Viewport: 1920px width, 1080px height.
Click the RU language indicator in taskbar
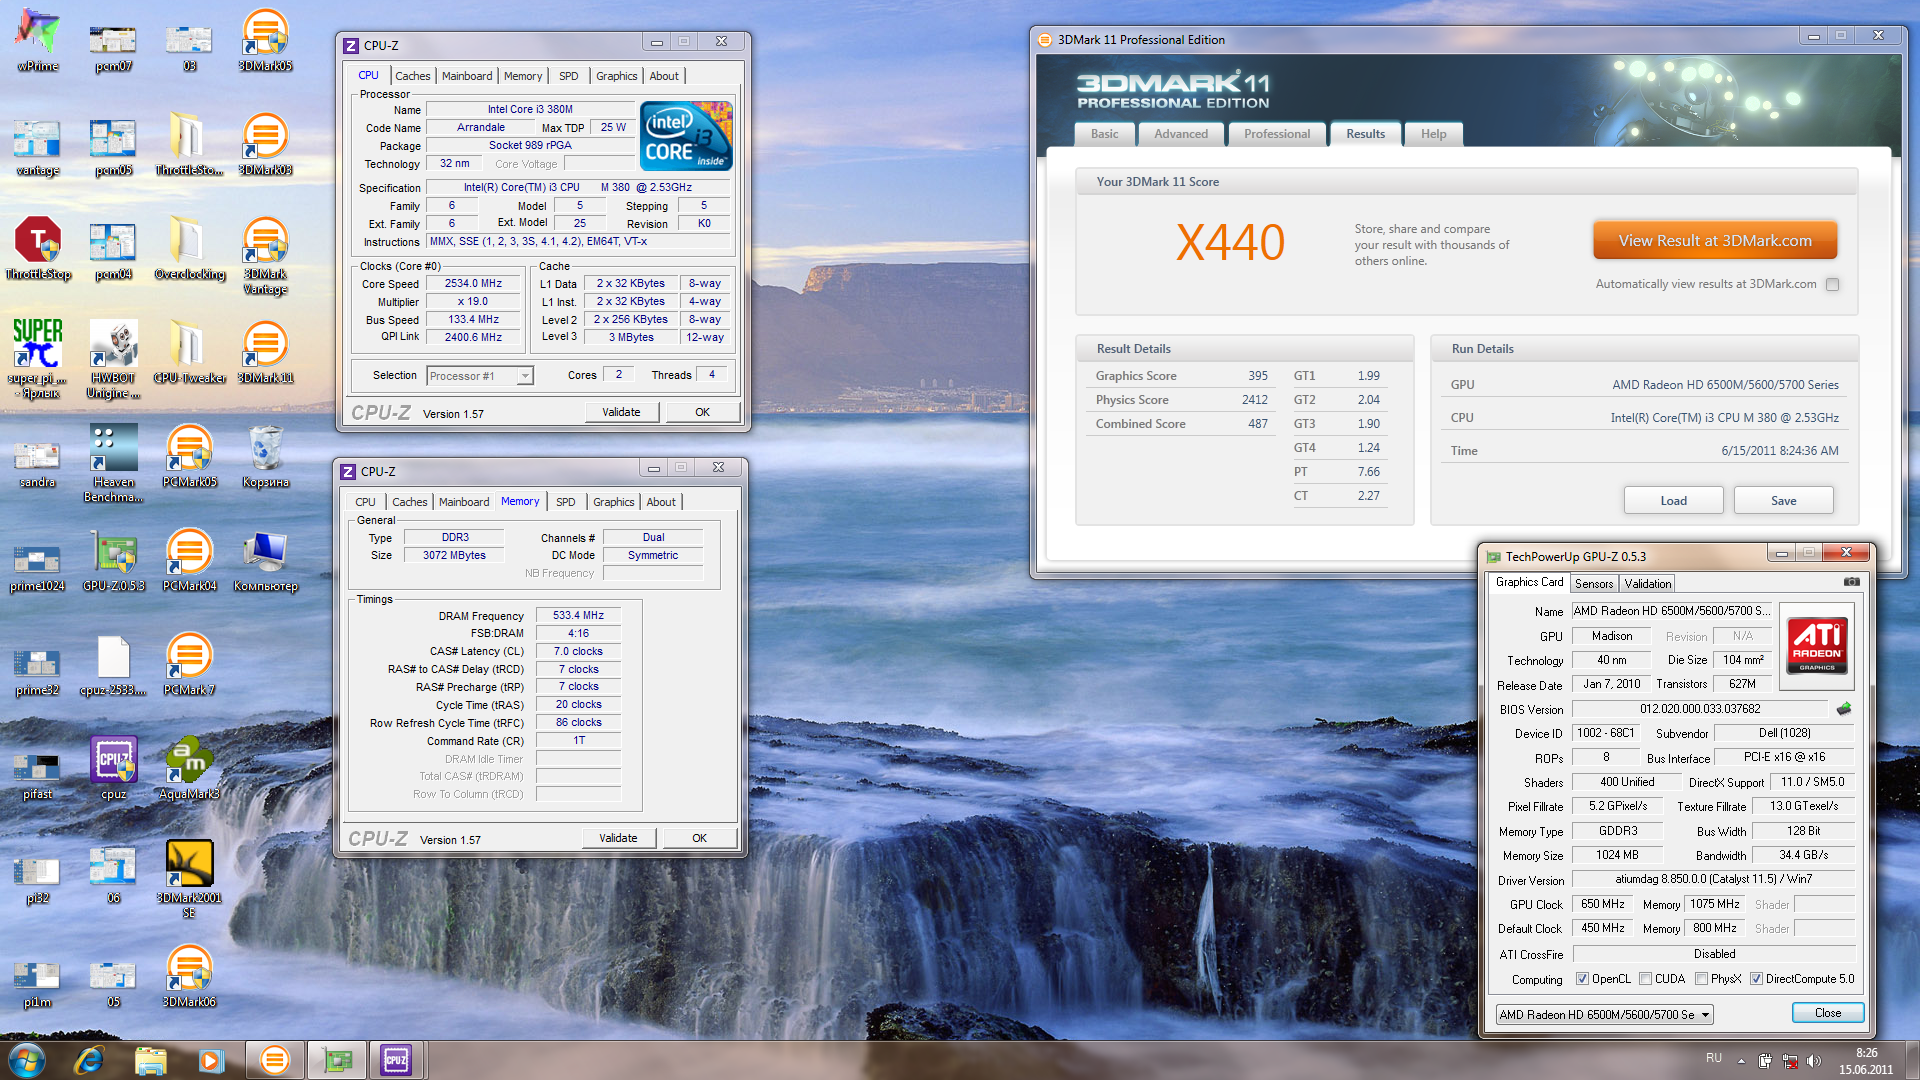tap(1714, 1058)
